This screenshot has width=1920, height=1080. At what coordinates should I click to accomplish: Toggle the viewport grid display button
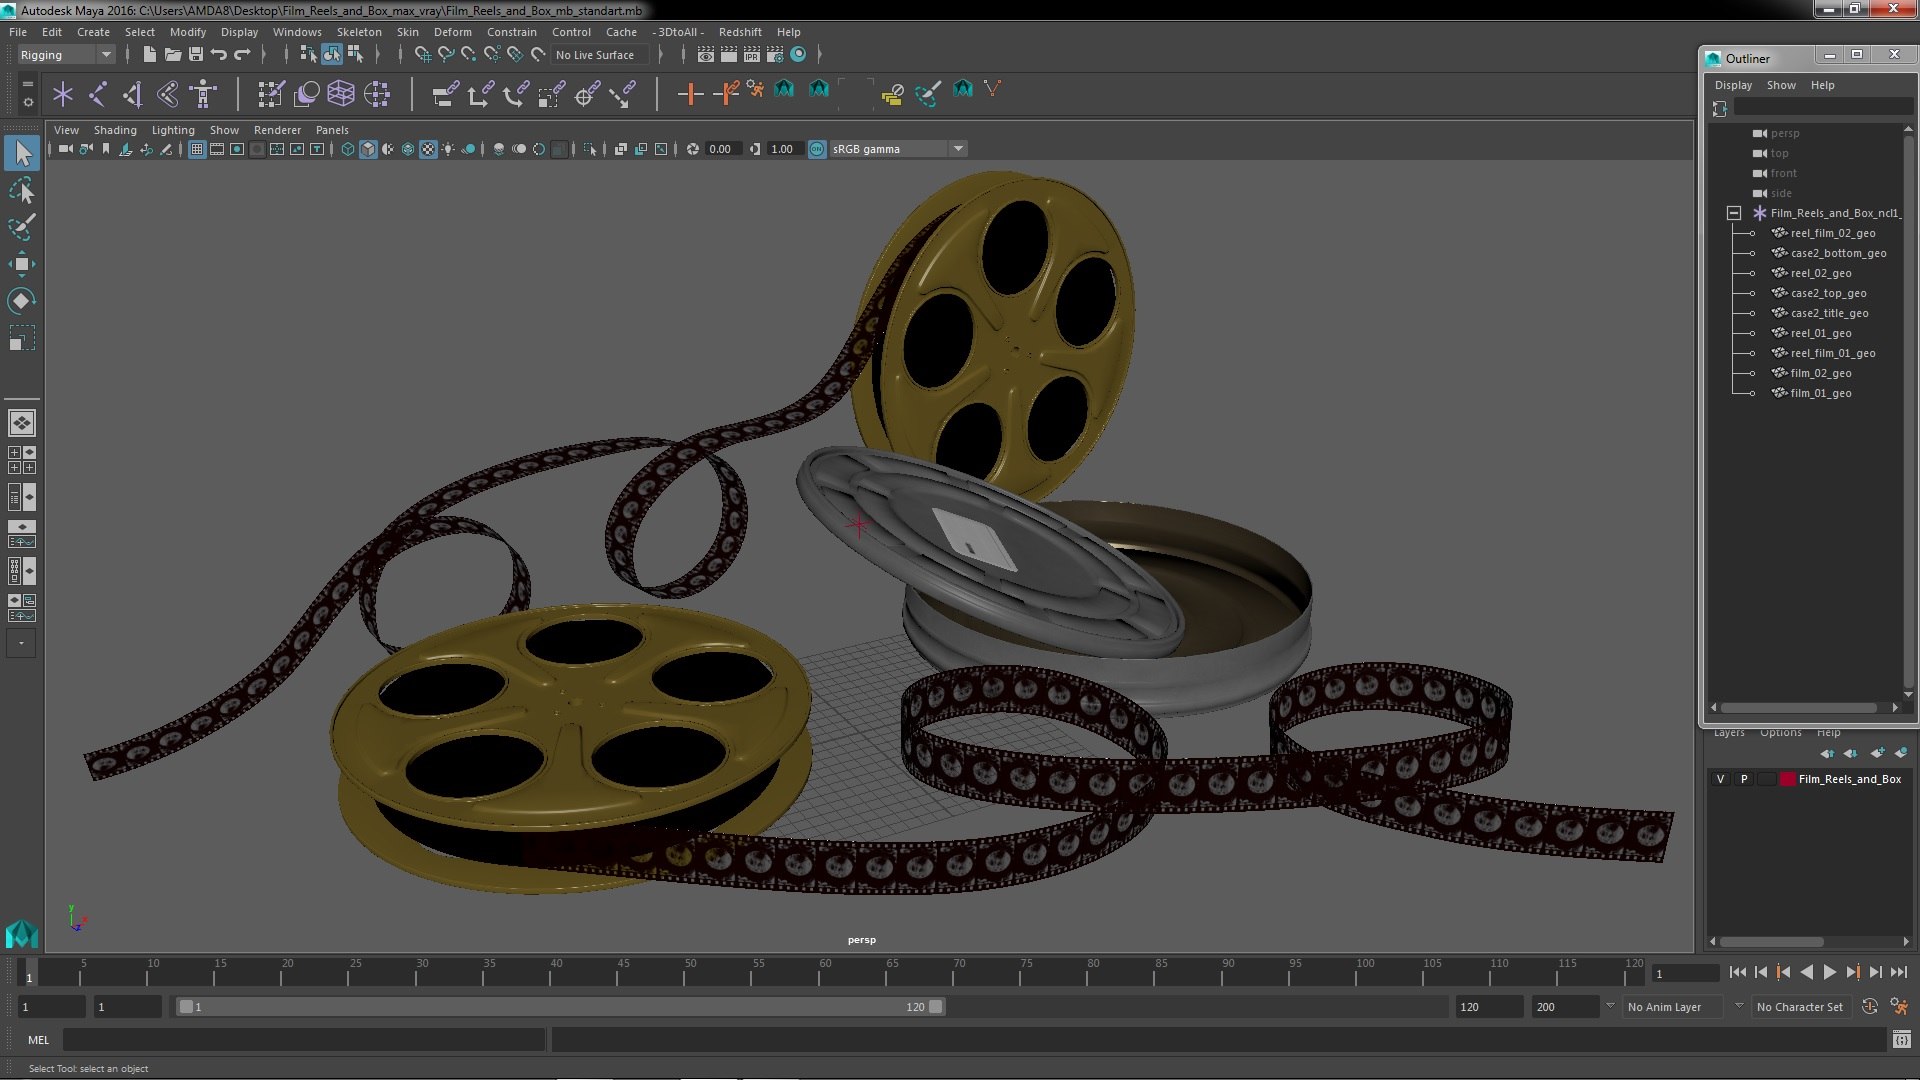(x=197, y=149)
